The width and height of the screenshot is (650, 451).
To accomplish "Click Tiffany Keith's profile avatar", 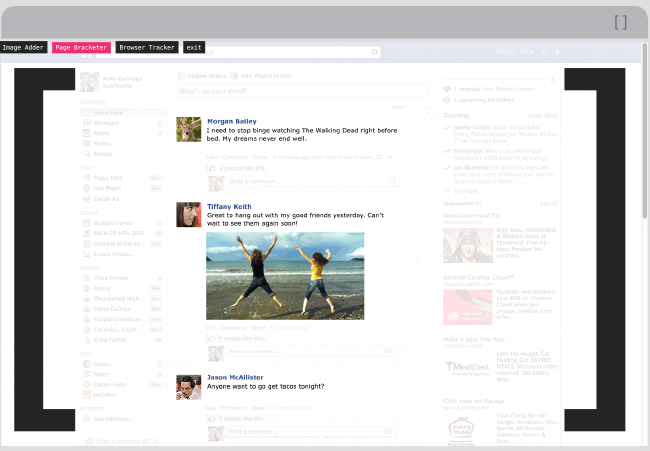I will click(x=189, y=214).
